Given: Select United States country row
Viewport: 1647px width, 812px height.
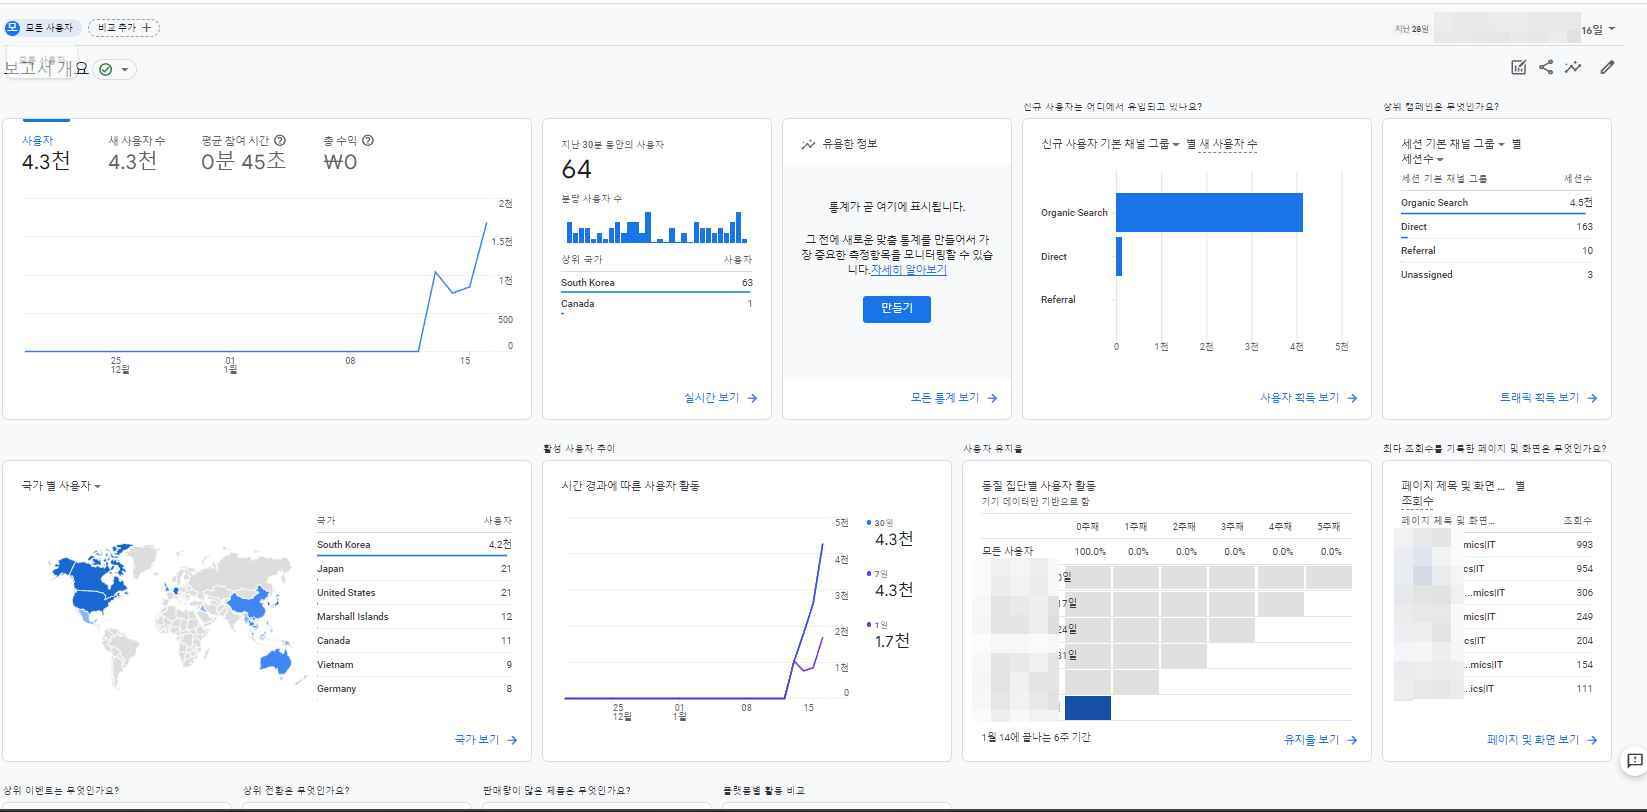Looking at the screenshot, I should 414,593.
